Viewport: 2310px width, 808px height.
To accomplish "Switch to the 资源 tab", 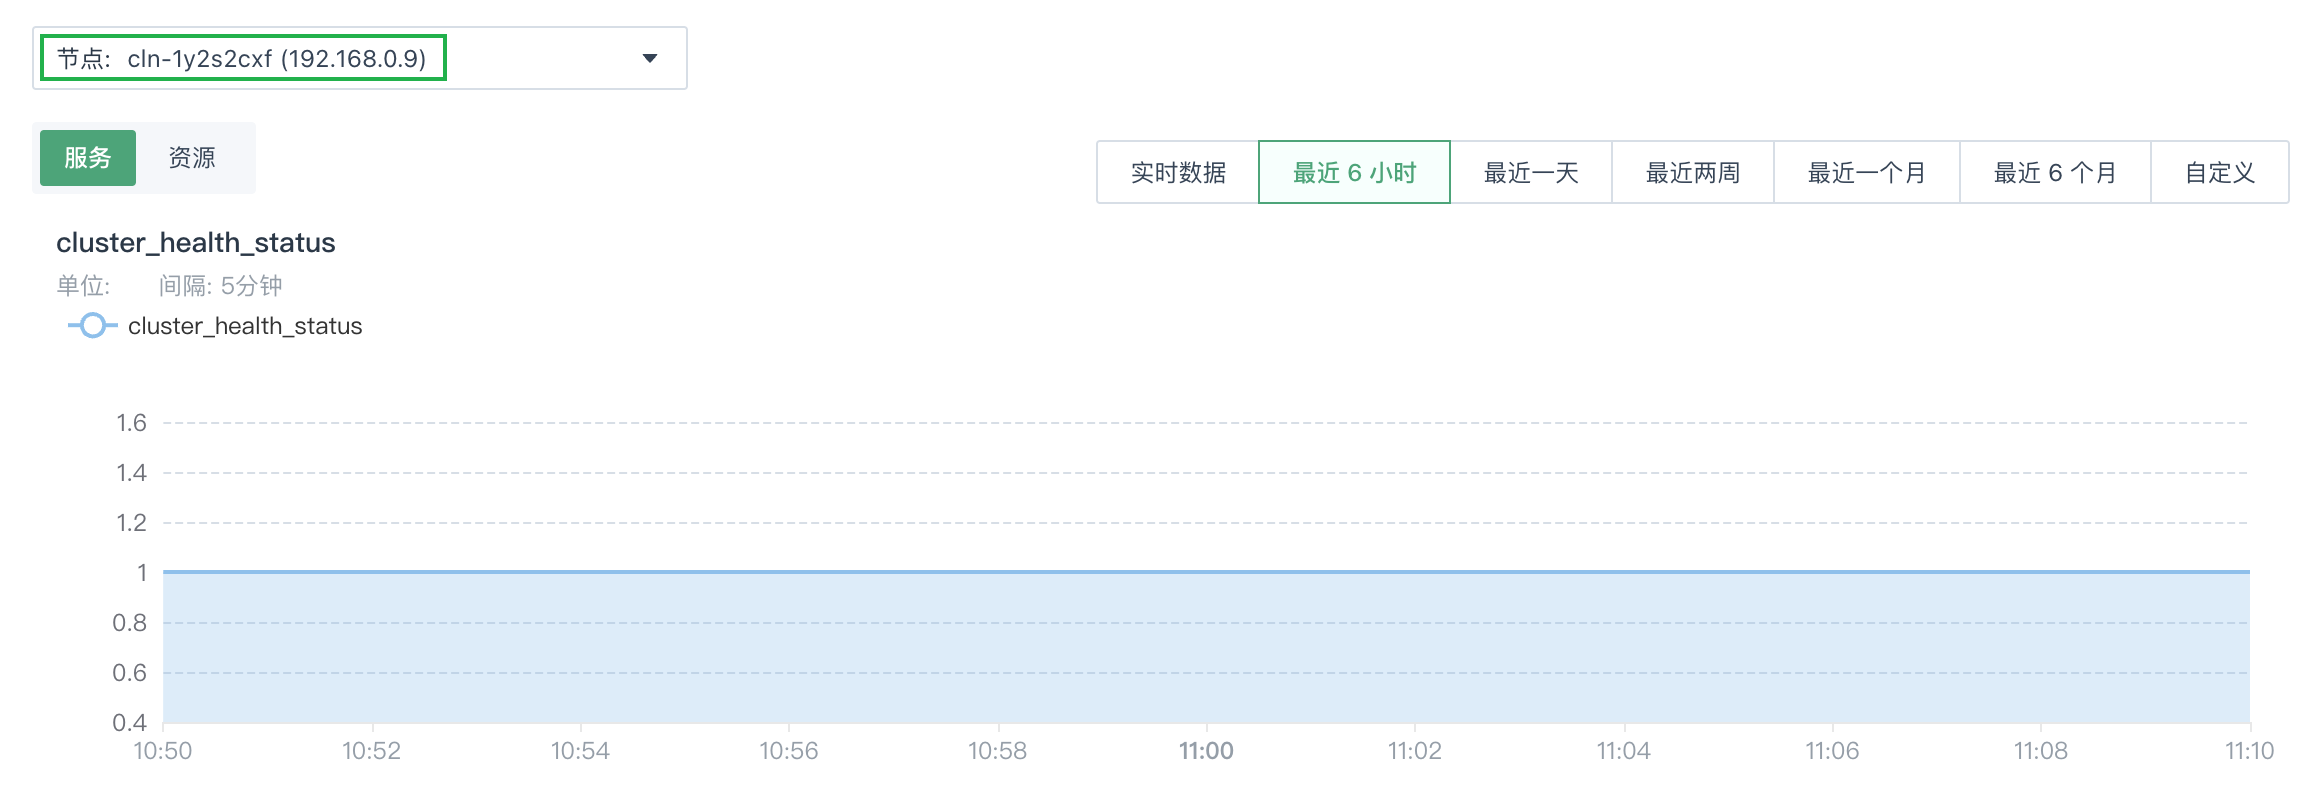I will (192, 158).
